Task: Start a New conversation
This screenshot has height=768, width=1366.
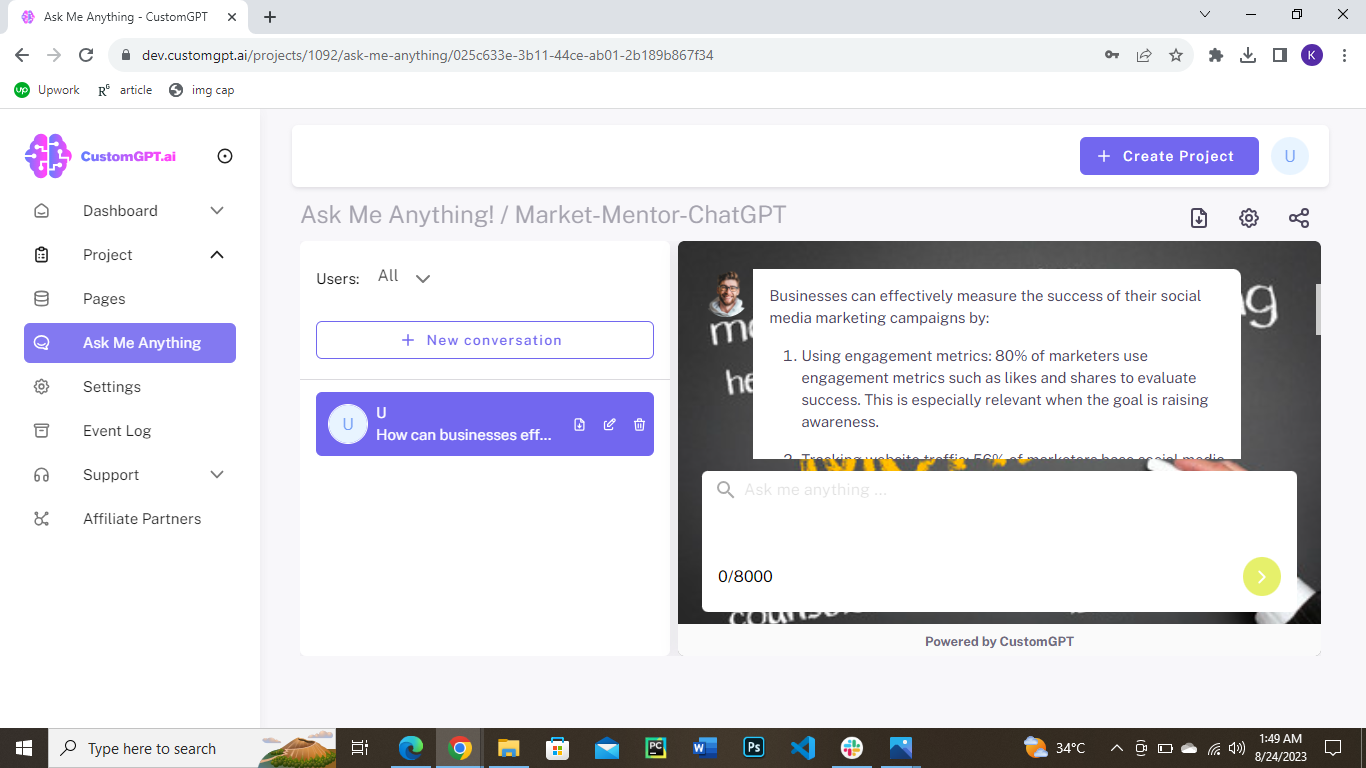Action: click(x=485, y=340)
